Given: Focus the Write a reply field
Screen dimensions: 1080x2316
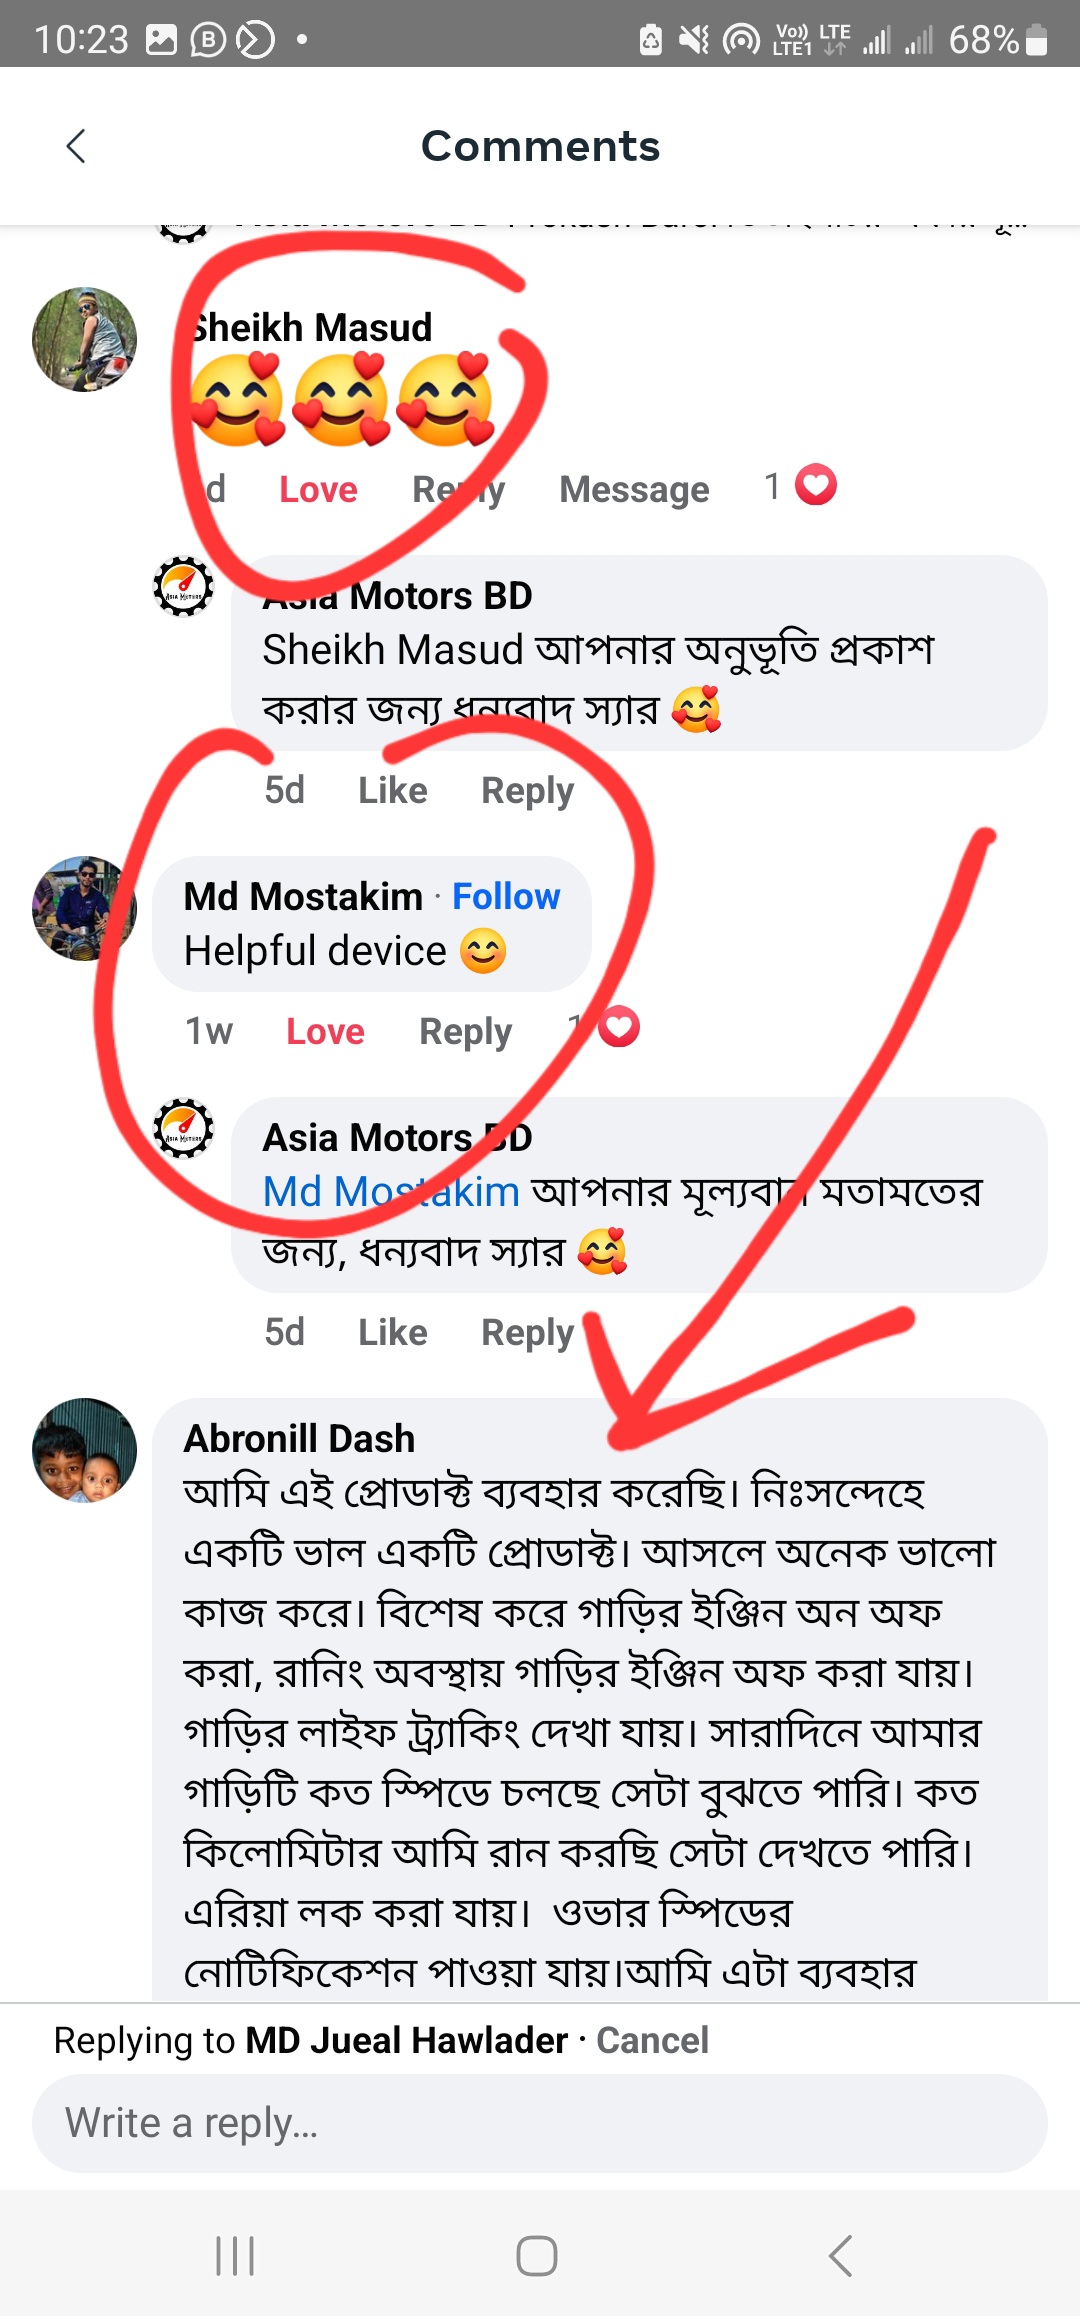Looking at the screenshot, I should [x=540, y=2123].
